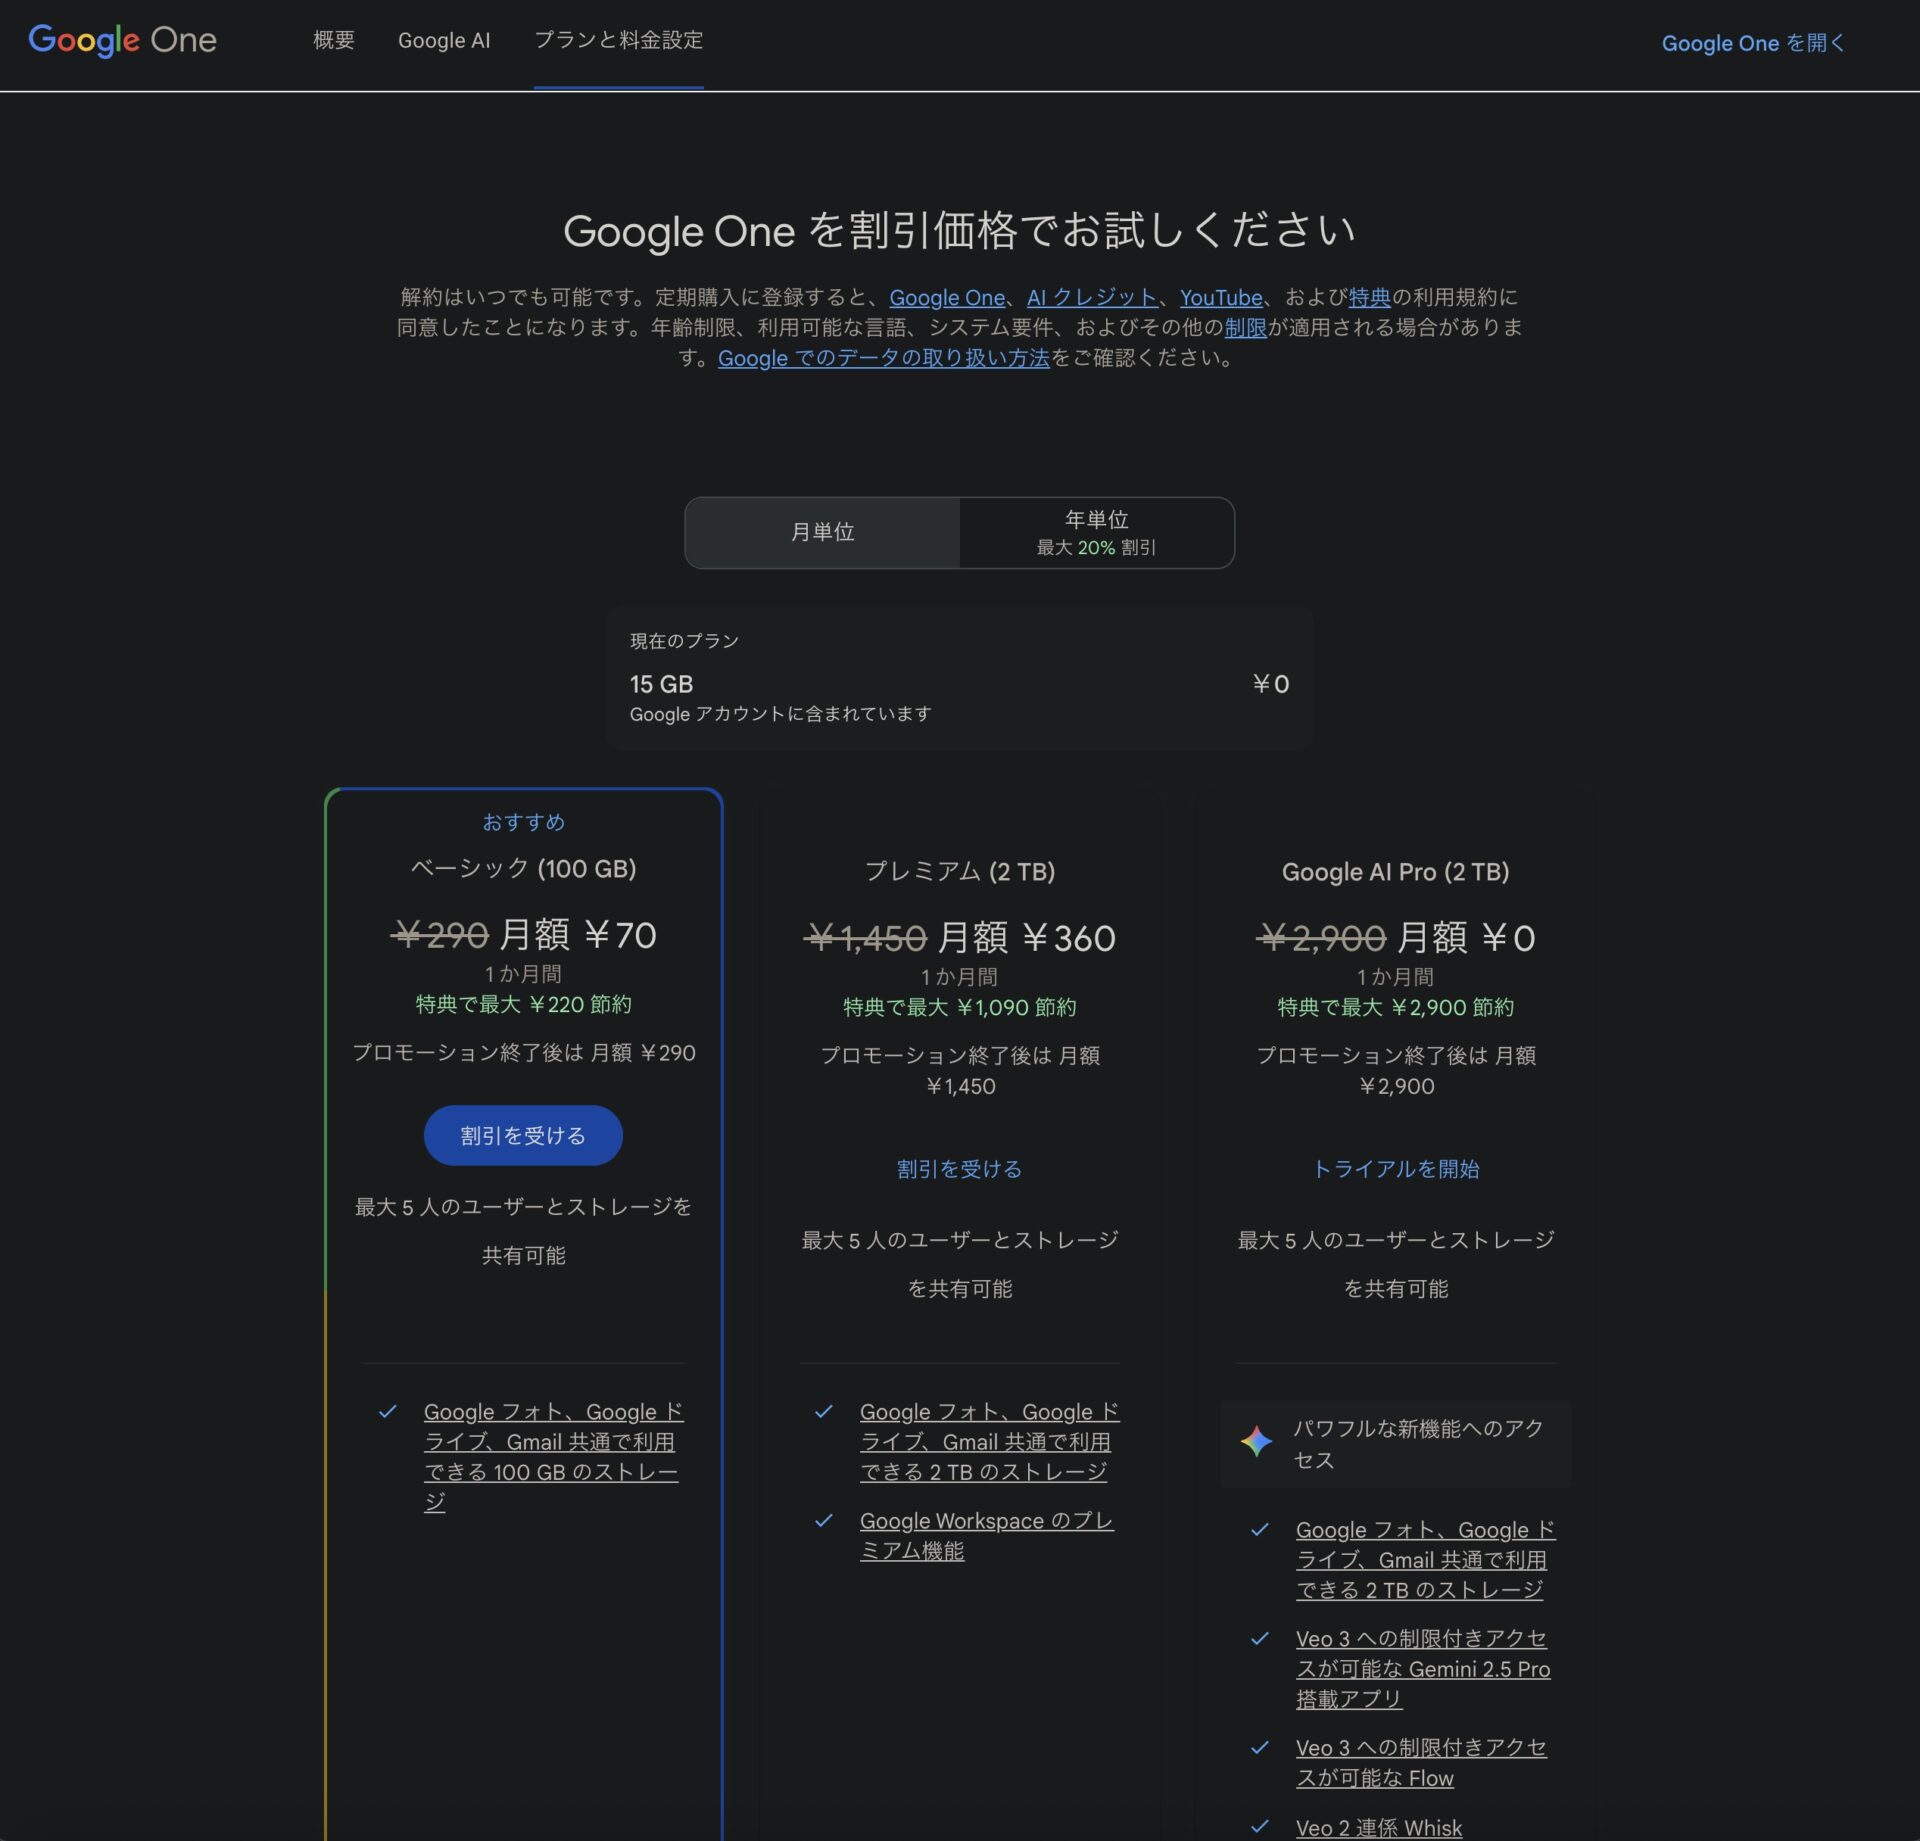1920x1841 pixels.
Task: Click the おすすめ label
Action: pyautogui.click(x=523, y=821)
